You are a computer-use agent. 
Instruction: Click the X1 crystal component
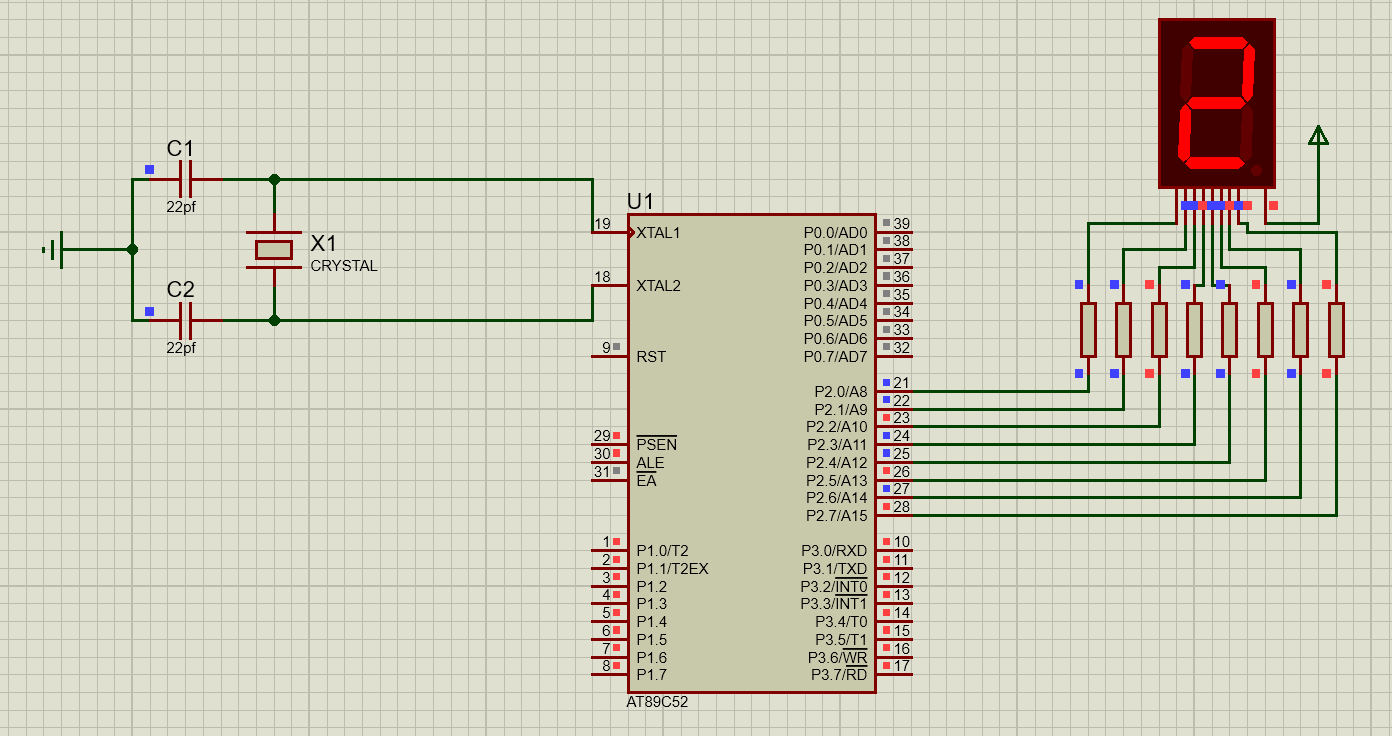point(274,250)
